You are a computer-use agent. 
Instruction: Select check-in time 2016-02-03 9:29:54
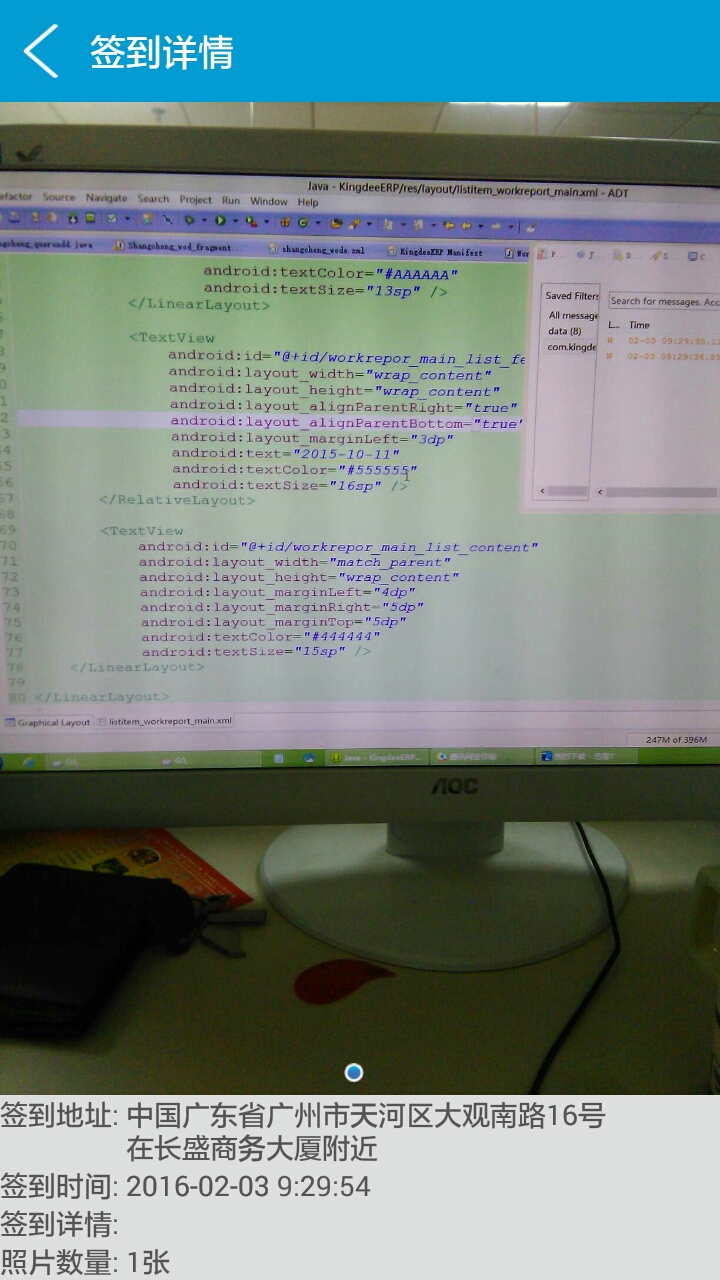[x=248, y=1187]
